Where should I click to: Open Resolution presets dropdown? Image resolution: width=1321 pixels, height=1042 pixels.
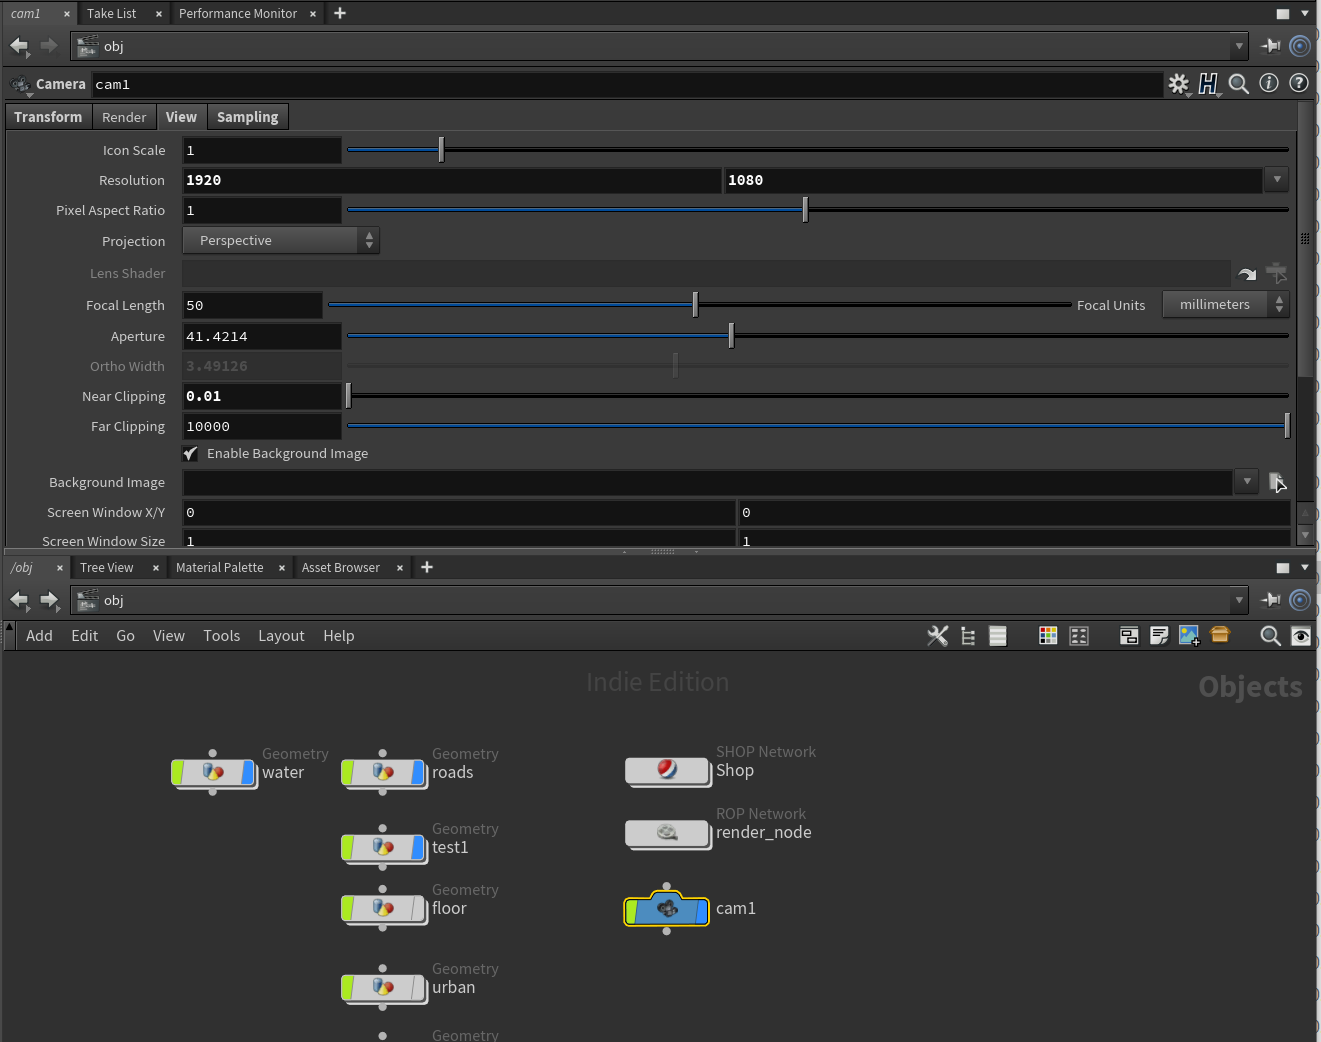click(1277, 180)
